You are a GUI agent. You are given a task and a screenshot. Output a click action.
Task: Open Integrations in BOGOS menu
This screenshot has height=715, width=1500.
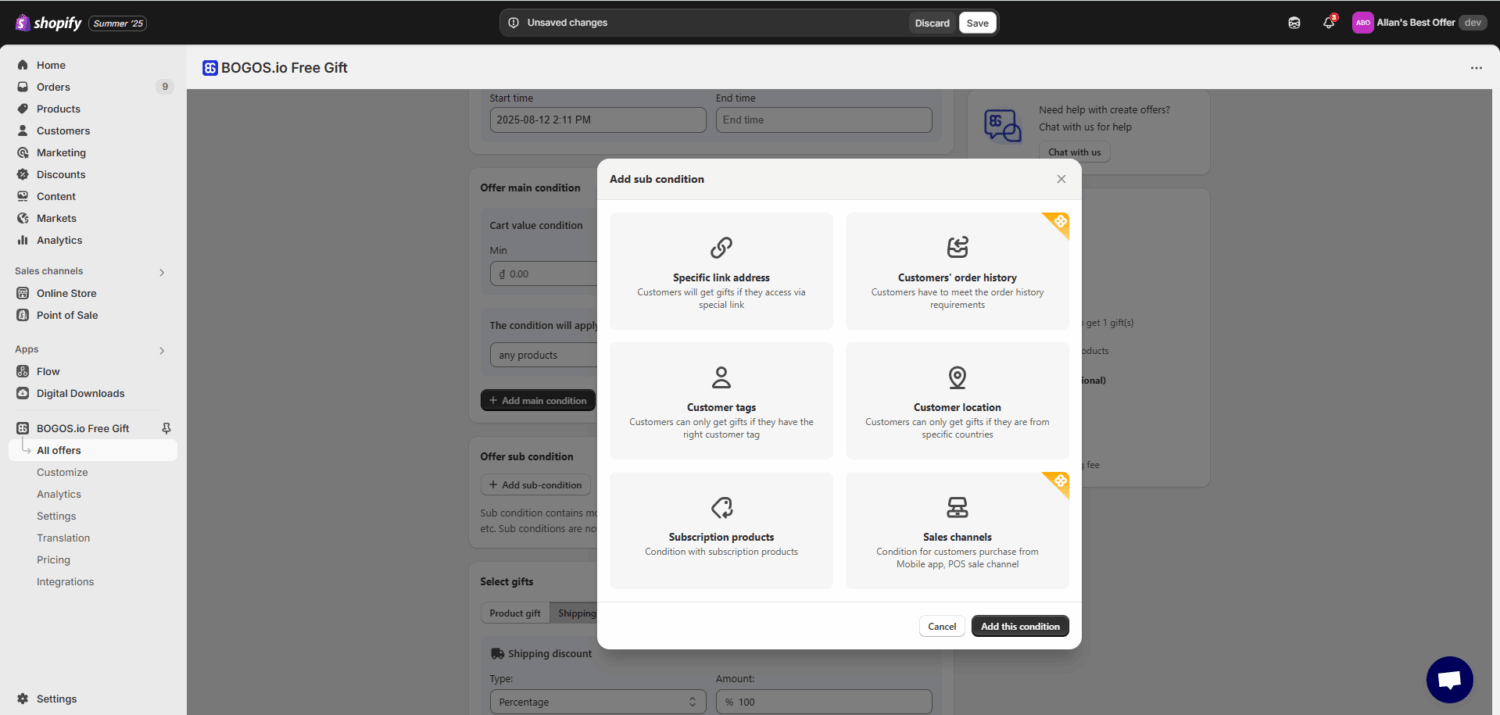[x=65, y=582]
